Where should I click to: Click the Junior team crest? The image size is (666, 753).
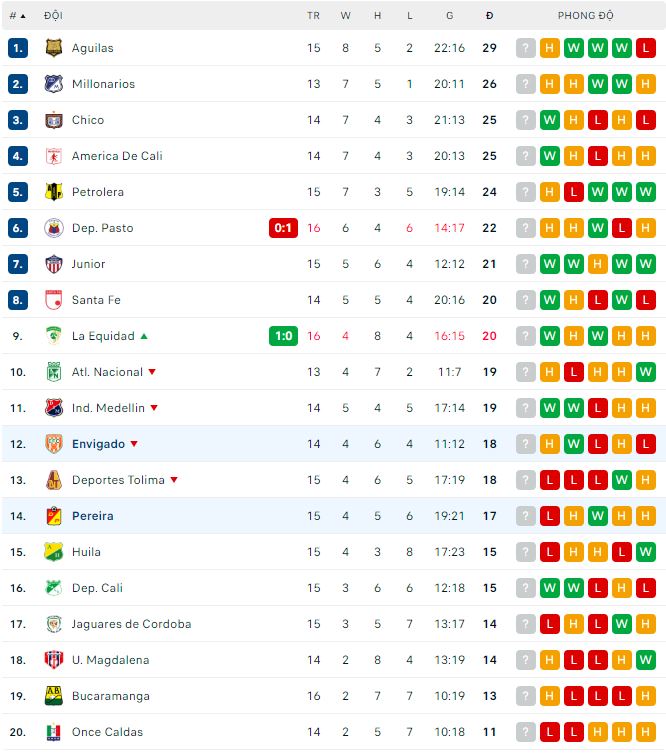[54, 264]
